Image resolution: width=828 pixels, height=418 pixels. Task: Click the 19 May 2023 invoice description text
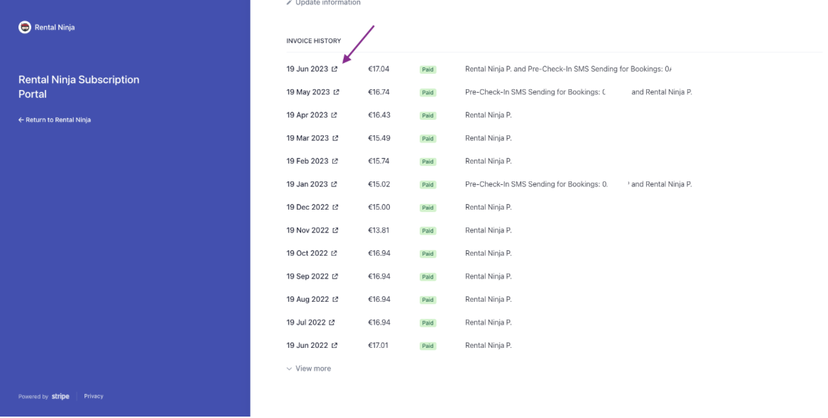click(x=578, y=92)
